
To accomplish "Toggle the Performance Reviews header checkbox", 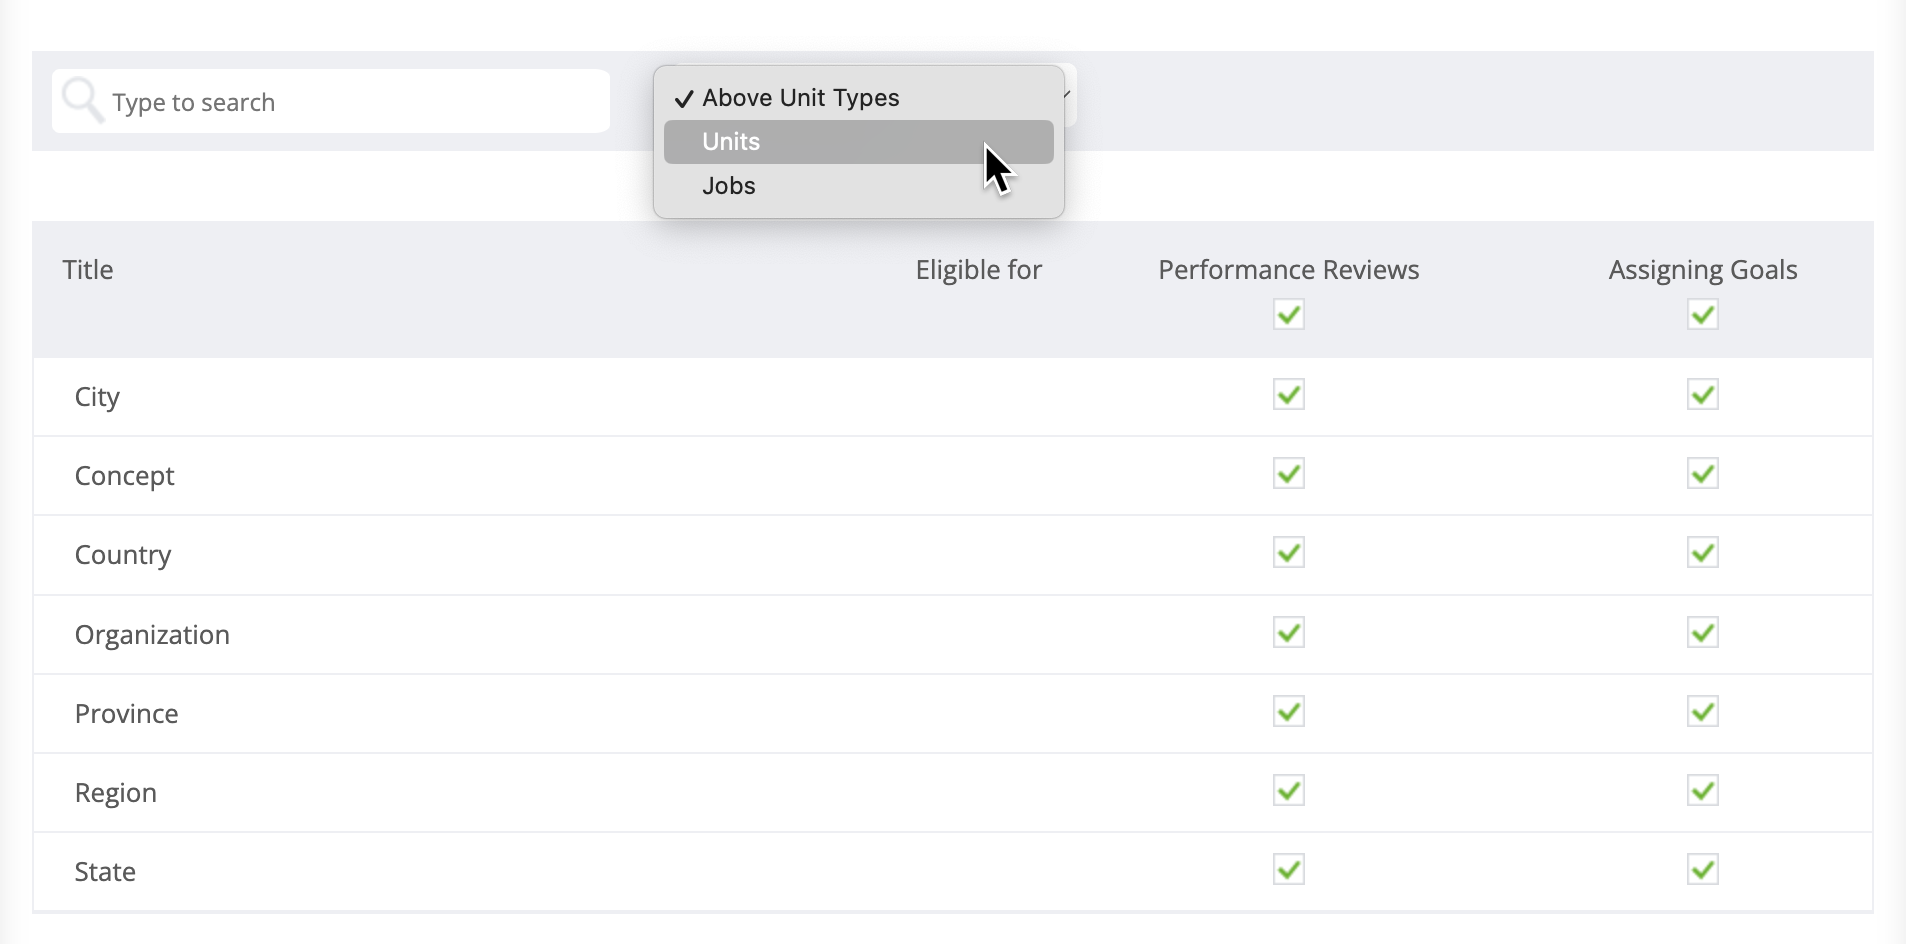I will [1289, 315].
